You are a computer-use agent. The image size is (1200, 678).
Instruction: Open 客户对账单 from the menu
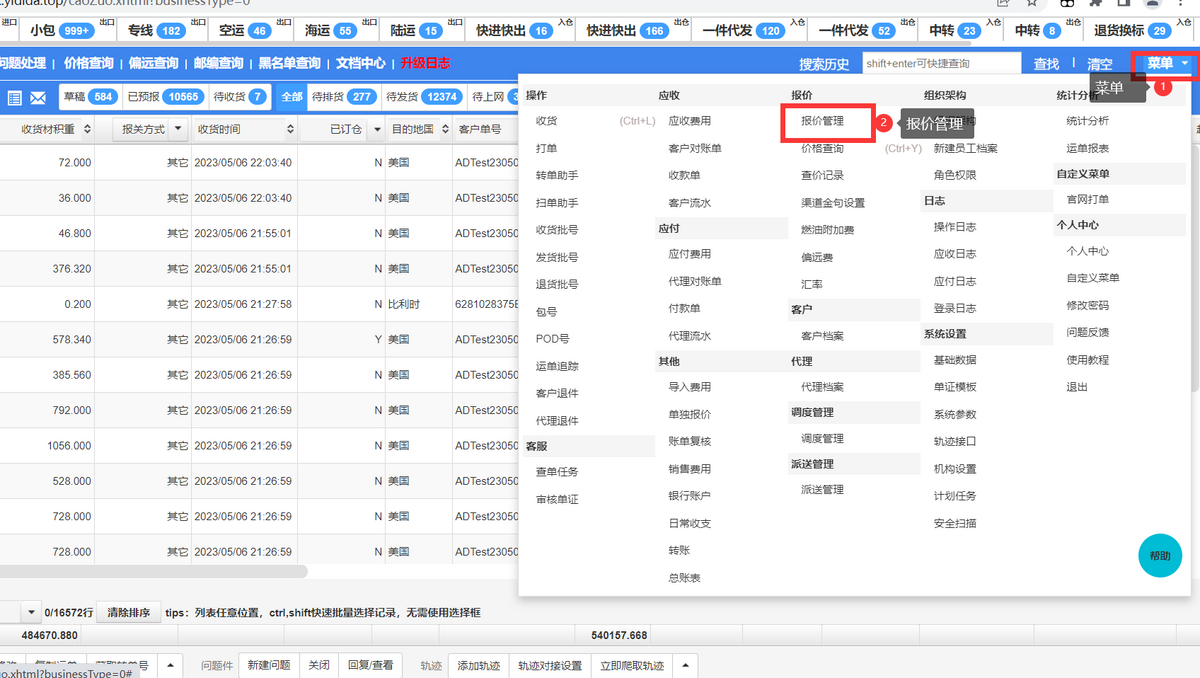pos(694,148)
